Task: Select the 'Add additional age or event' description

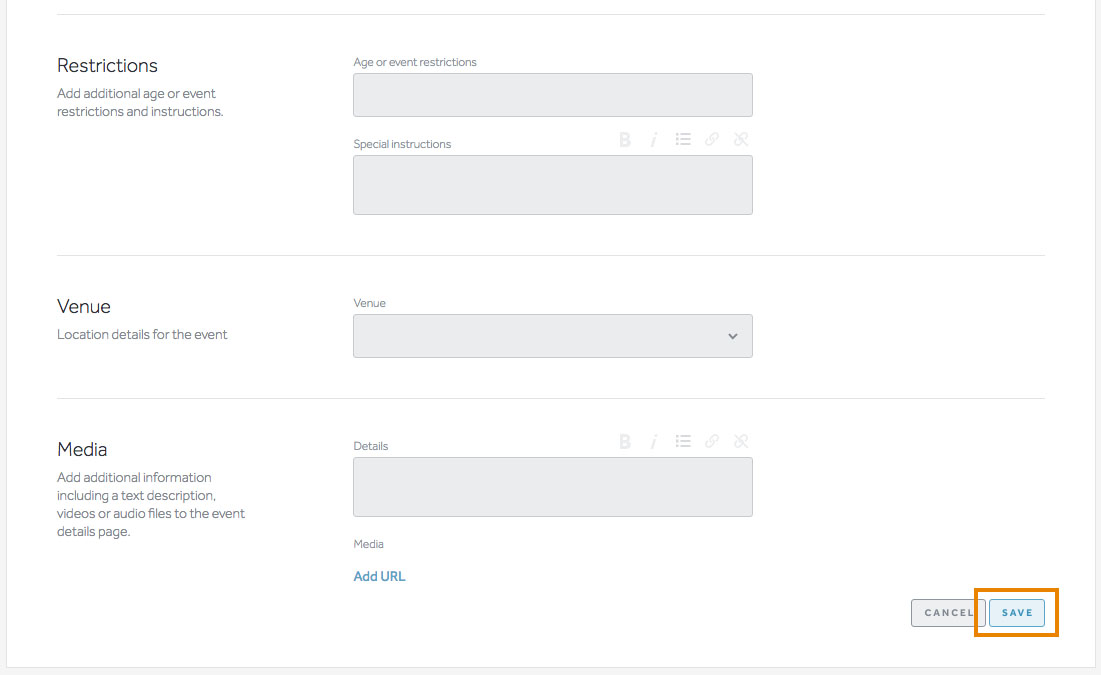Action: [140, 103]
